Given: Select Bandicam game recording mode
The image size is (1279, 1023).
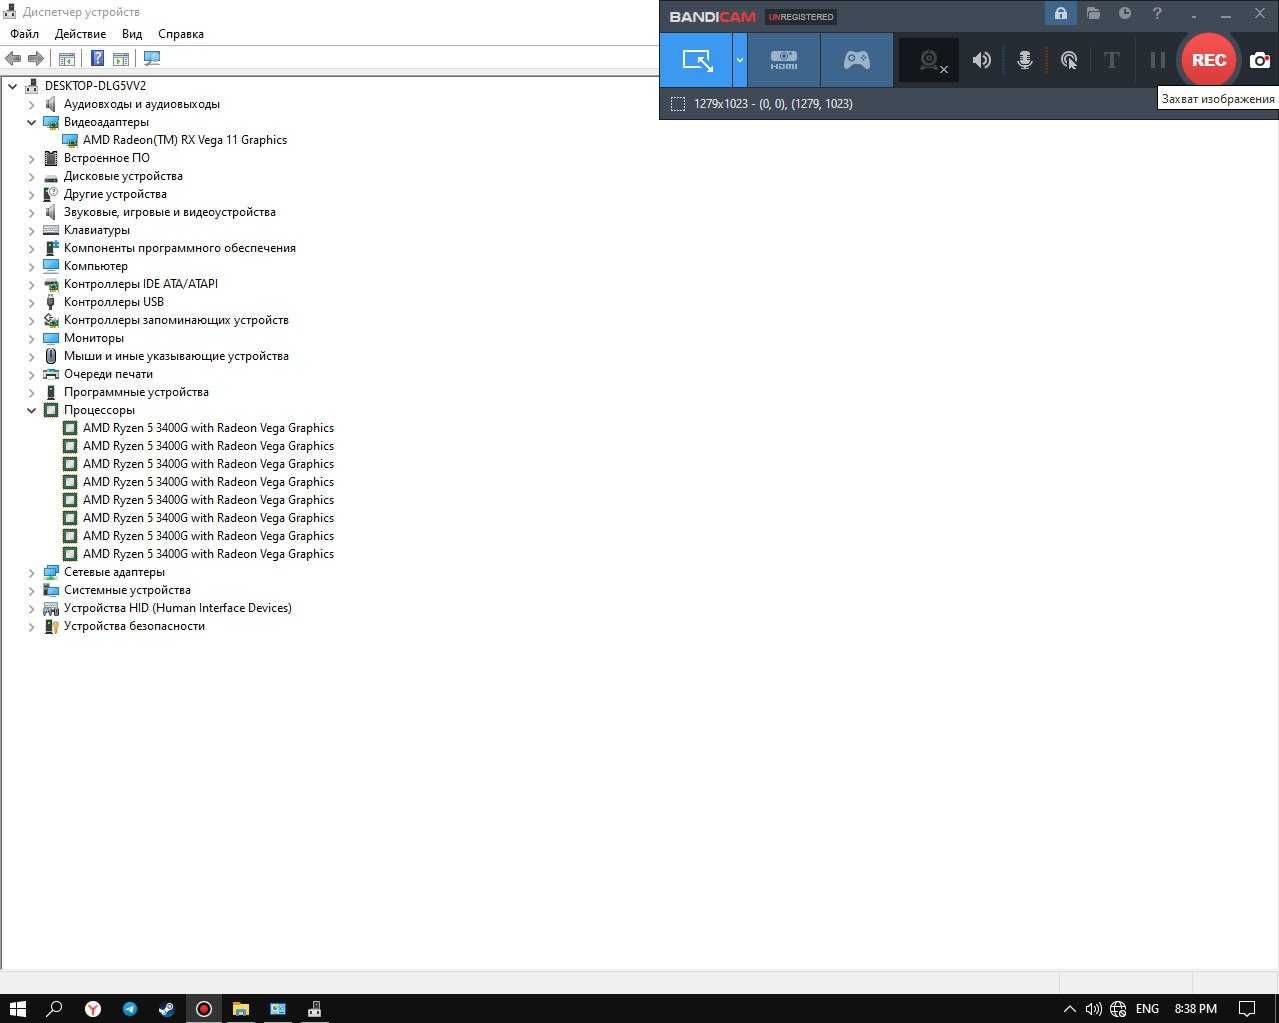Looking at the screenshot, I should (857, 60).
